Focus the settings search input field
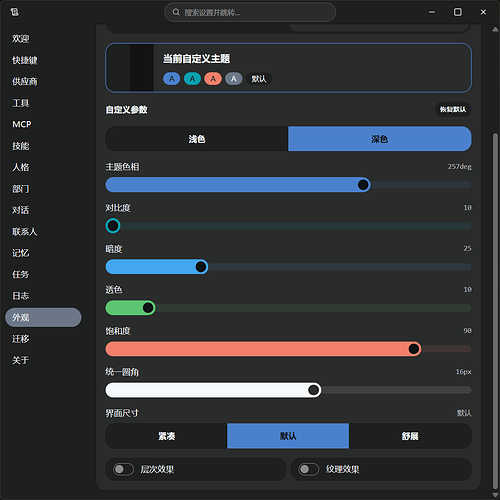 pyautogui.click(x=250, y=12)
